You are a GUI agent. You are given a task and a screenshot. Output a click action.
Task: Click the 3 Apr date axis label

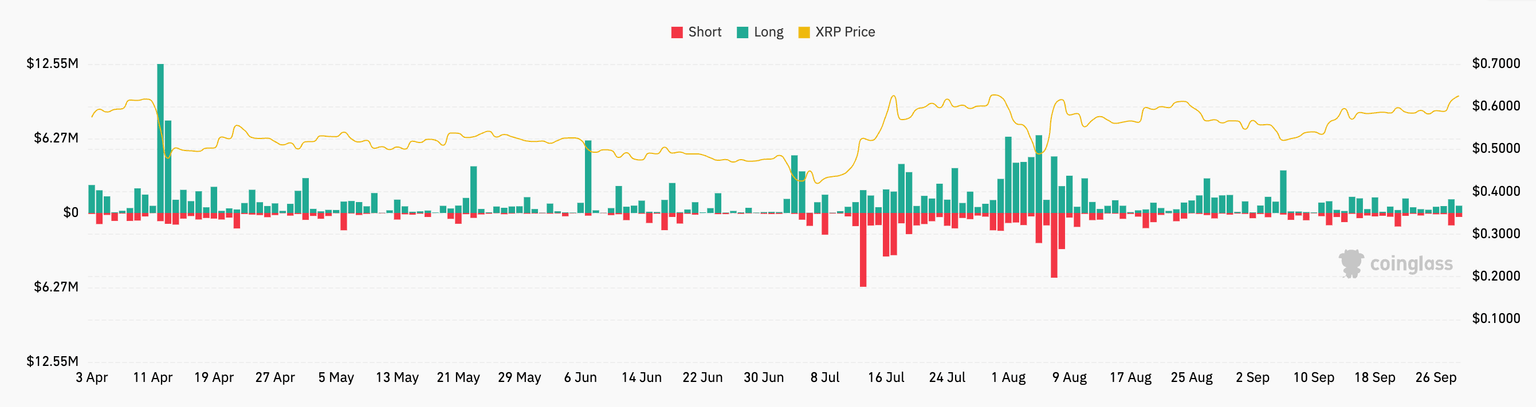92,378
